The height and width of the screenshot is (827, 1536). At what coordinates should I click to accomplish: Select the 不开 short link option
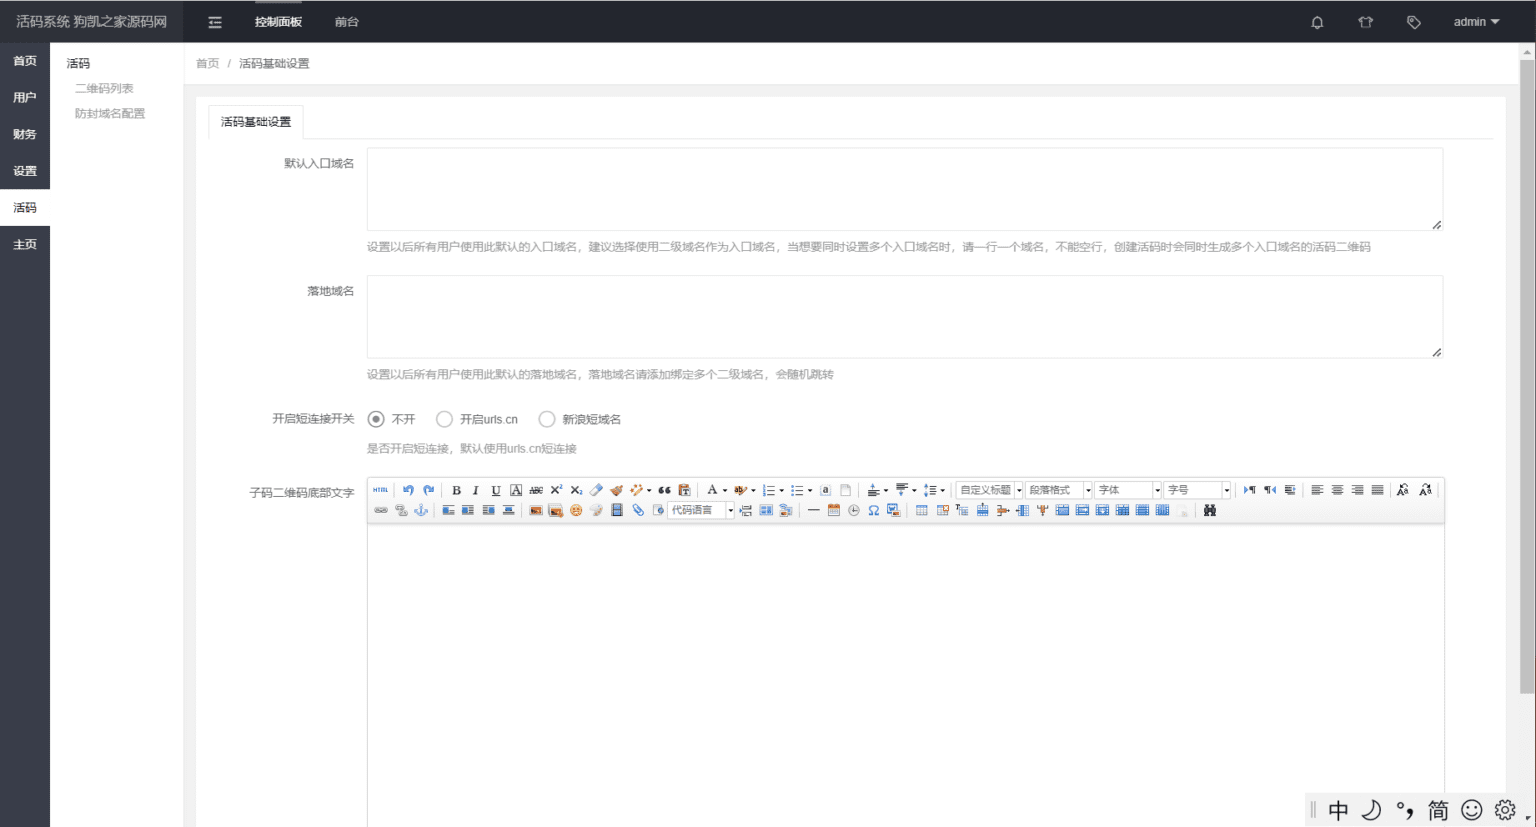pyautogui.click(x=376, y=419)
